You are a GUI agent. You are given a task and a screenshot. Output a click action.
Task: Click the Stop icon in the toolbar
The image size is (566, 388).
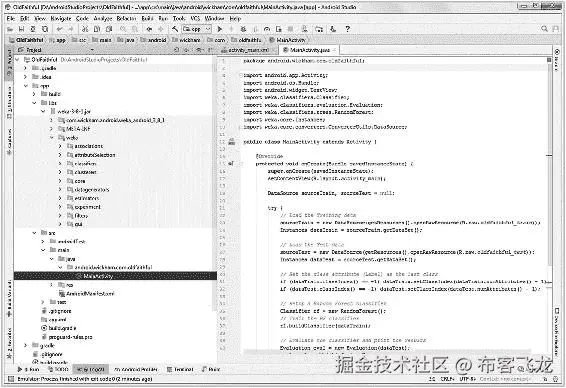[290, 29]
